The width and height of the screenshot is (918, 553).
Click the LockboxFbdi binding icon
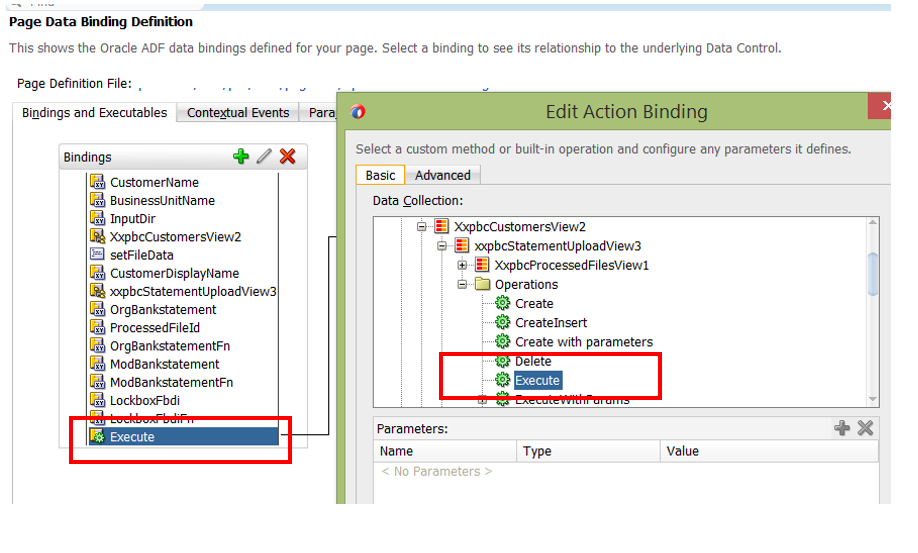tap(97, 400)
